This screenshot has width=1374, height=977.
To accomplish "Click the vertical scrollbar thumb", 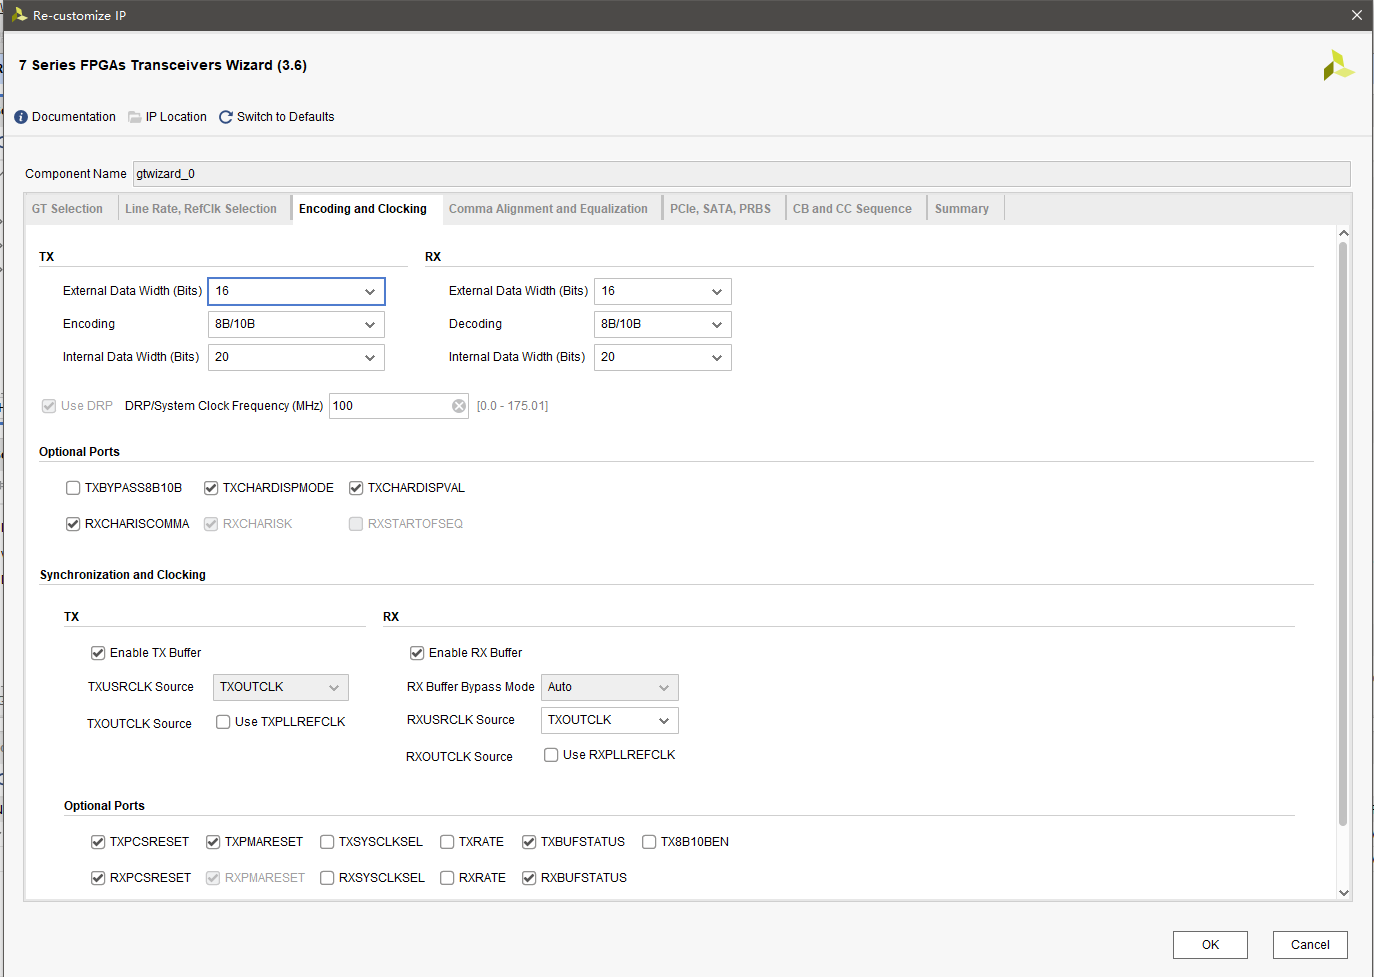I will pos(1344,534).
